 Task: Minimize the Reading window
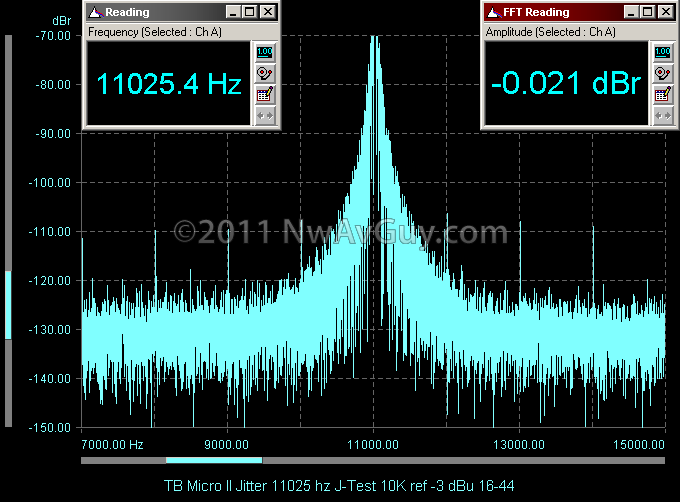click(233, 12)
